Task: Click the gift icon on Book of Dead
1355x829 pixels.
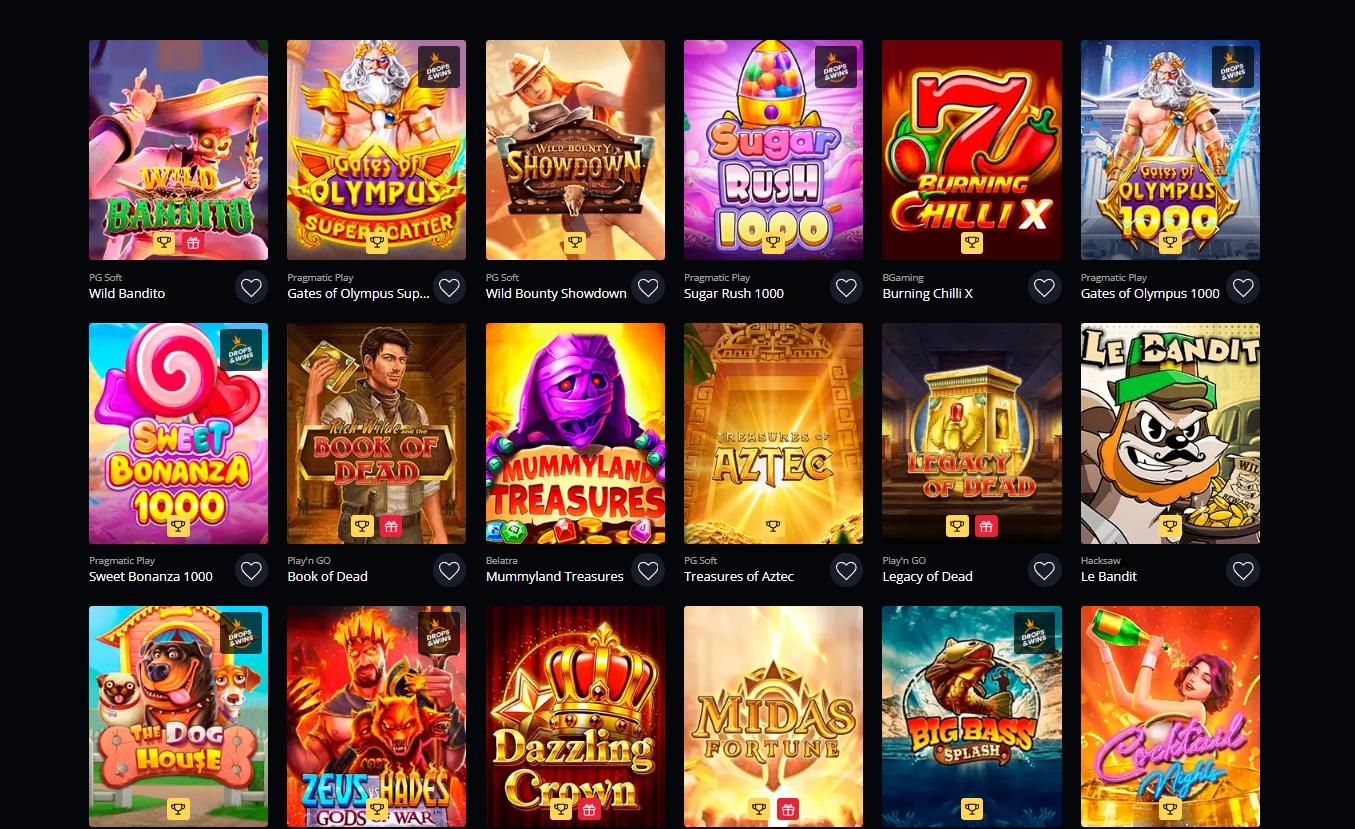Action: [391, 526]
